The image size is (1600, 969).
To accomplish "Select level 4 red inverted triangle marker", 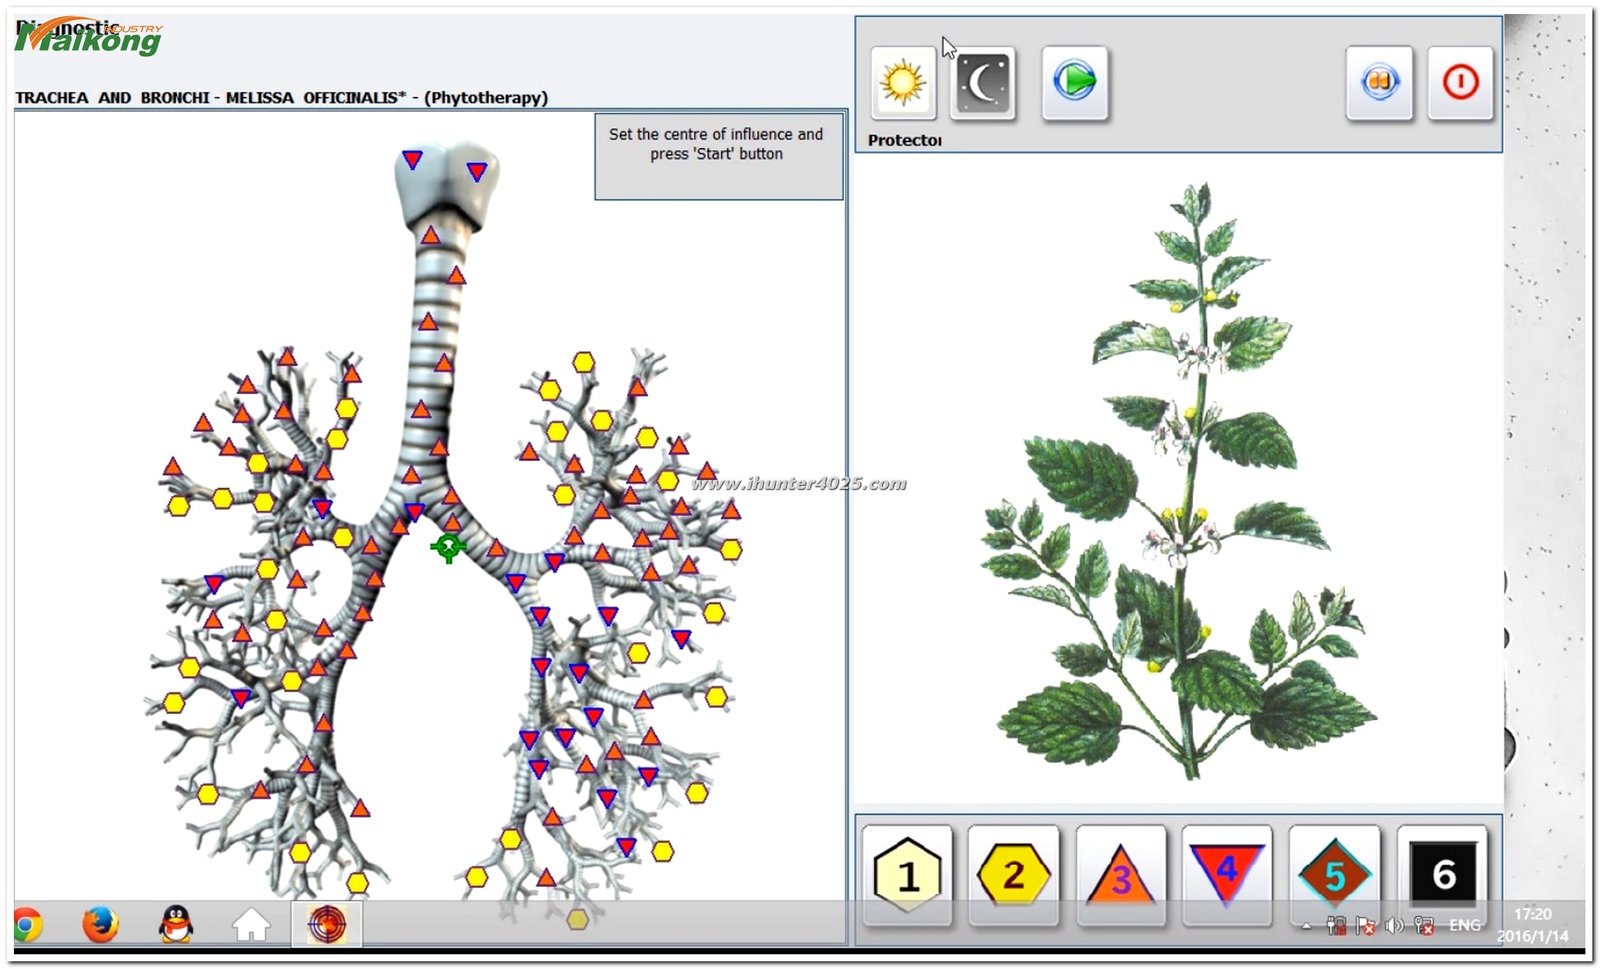I will pyautogui.click(x=1227, y=873).
